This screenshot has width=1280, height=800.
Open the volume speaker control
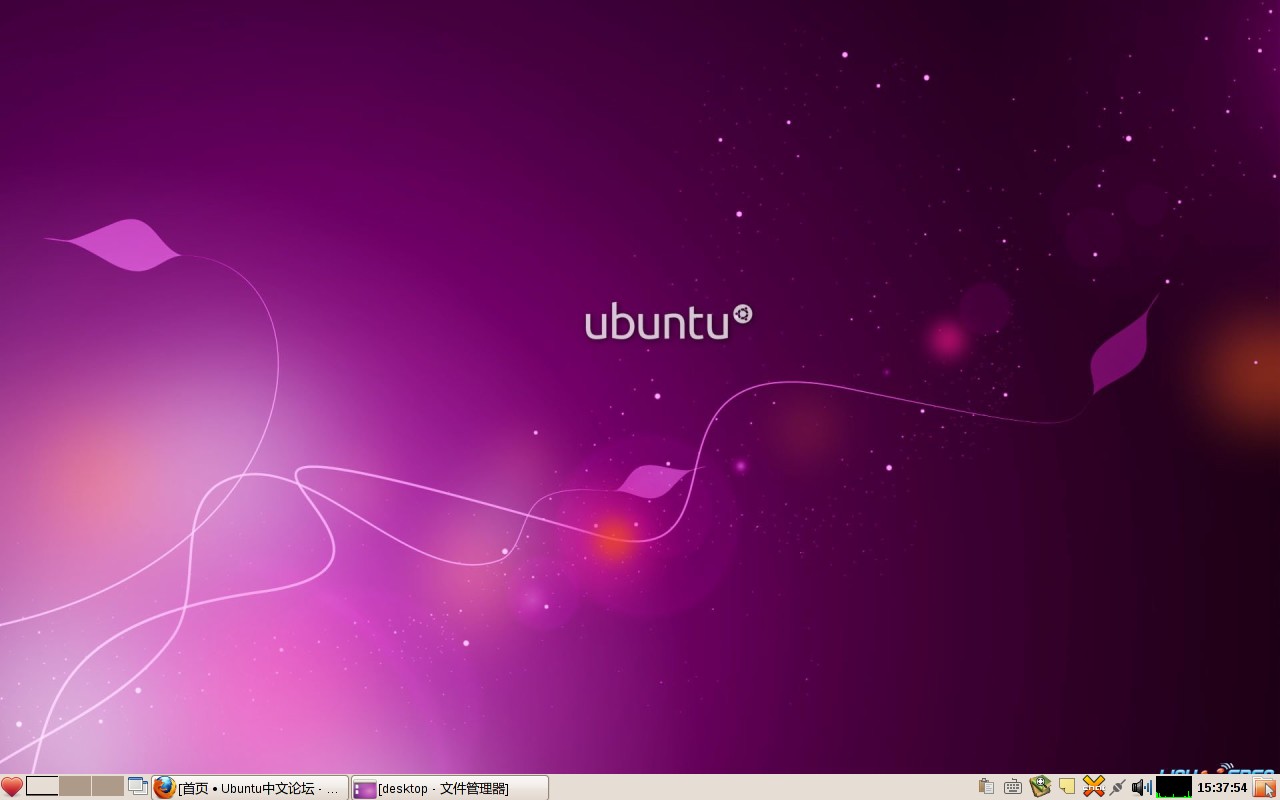1142,788
